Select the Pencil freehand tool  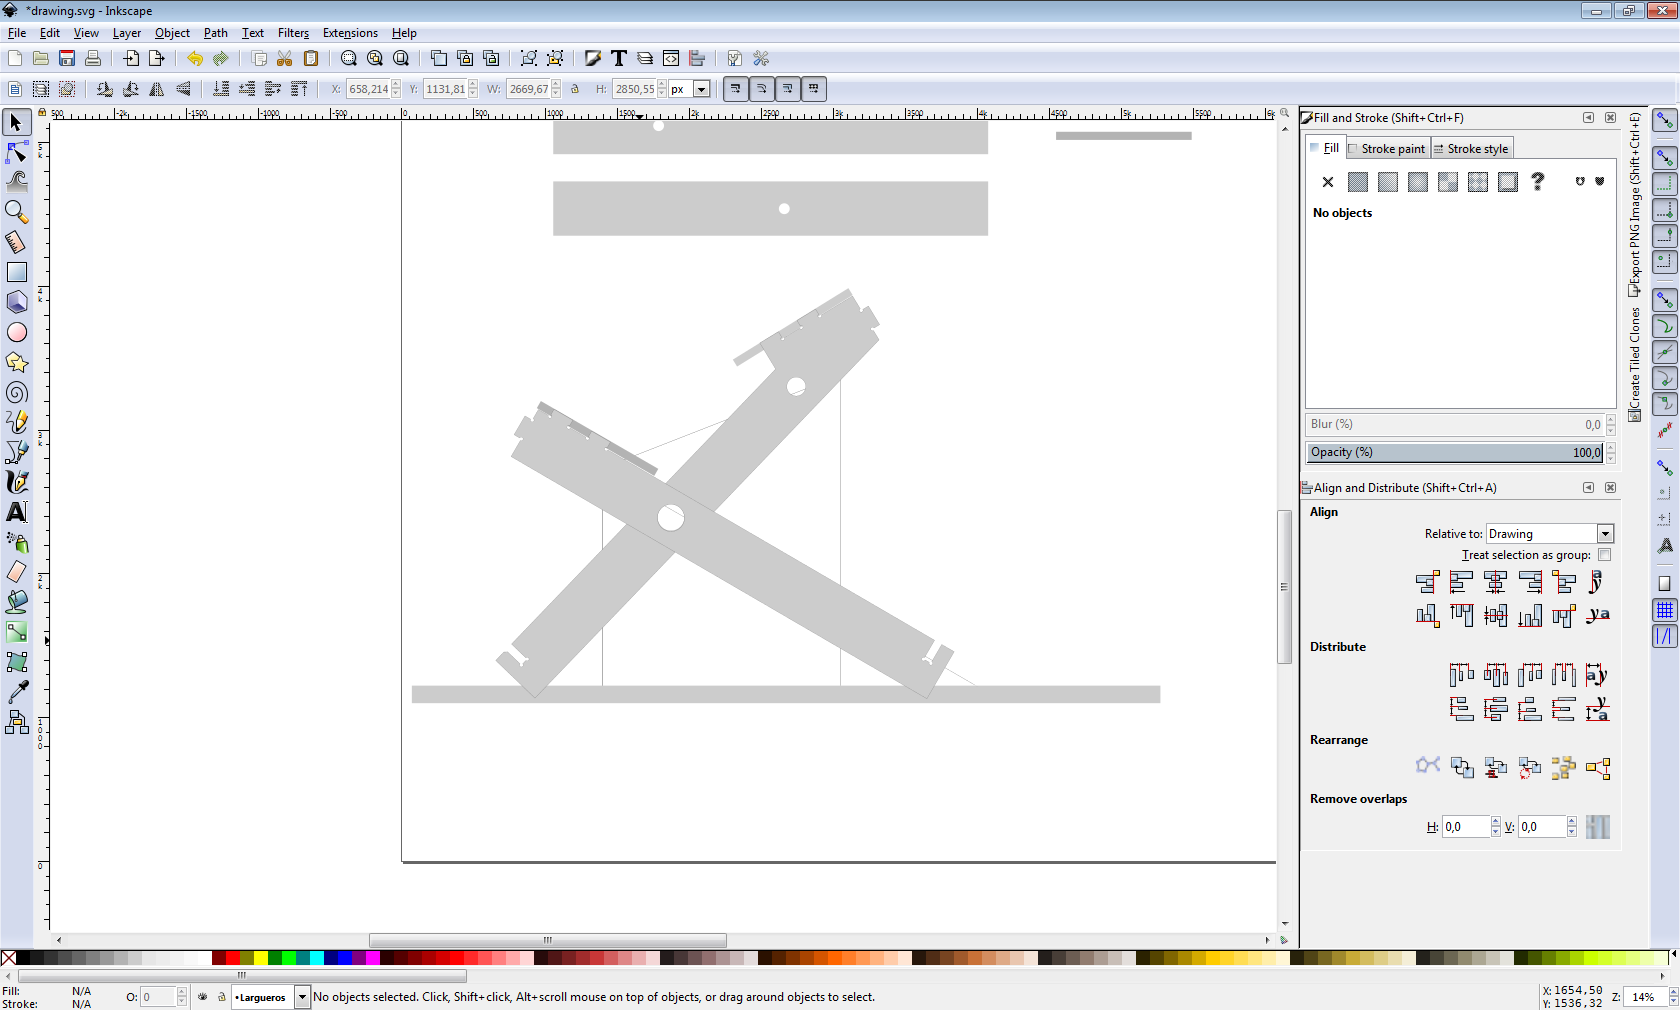click(16, 422)
